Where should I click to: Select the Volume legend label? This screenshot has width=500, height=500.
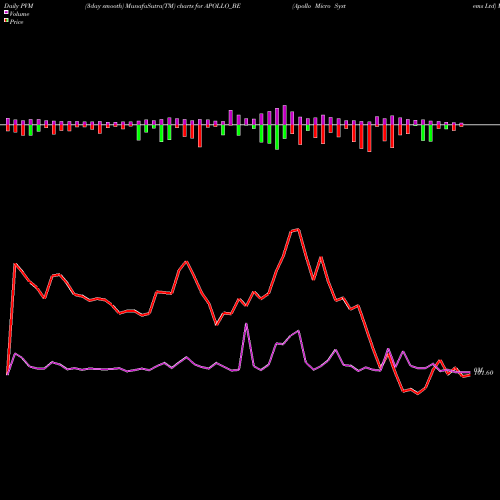(19, 14)
